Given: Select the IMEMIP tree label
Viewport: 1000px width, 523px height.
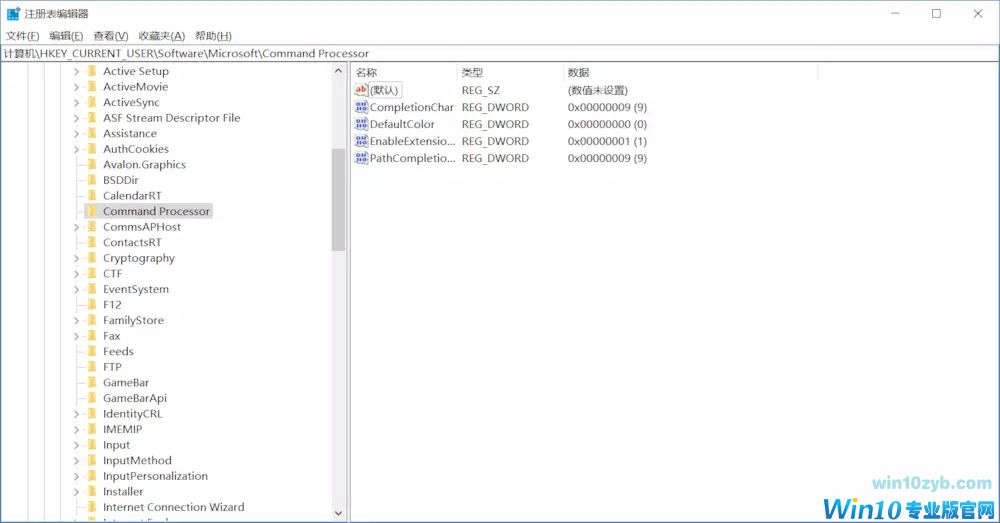Looking at the screenshot, I should [x=122, y=429].
